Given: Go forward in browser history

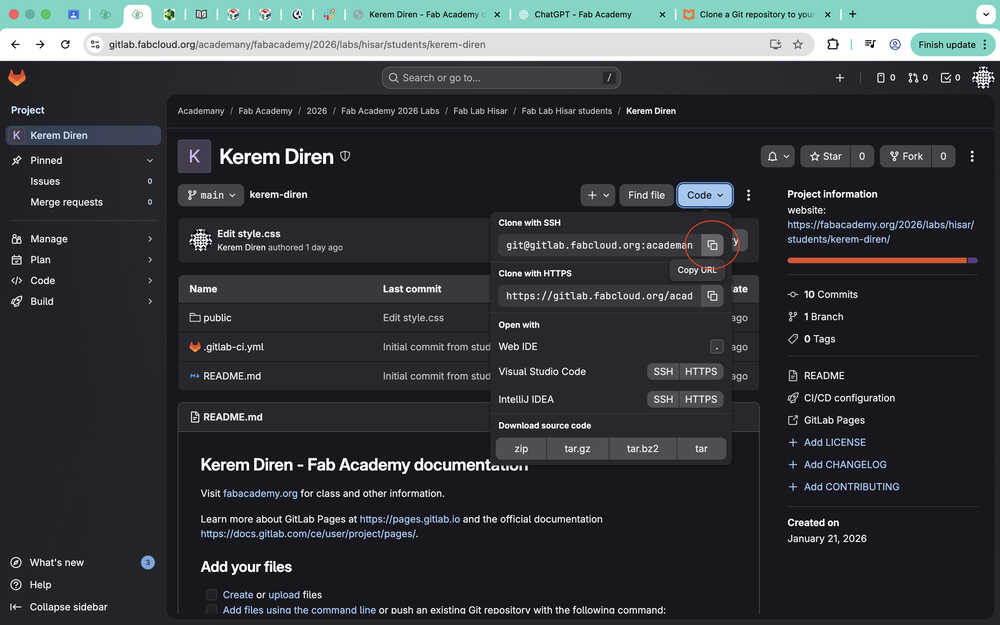Looking at the screenshot, I should point(40,45).
